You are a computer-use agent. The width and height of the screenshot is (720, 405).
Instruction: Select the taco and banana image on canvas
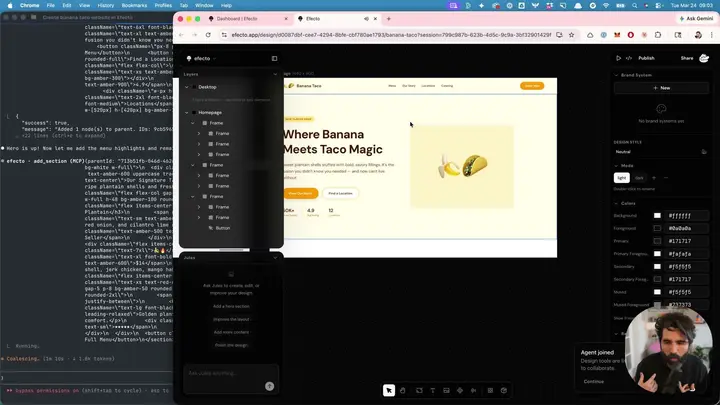[x=462, y=166]
